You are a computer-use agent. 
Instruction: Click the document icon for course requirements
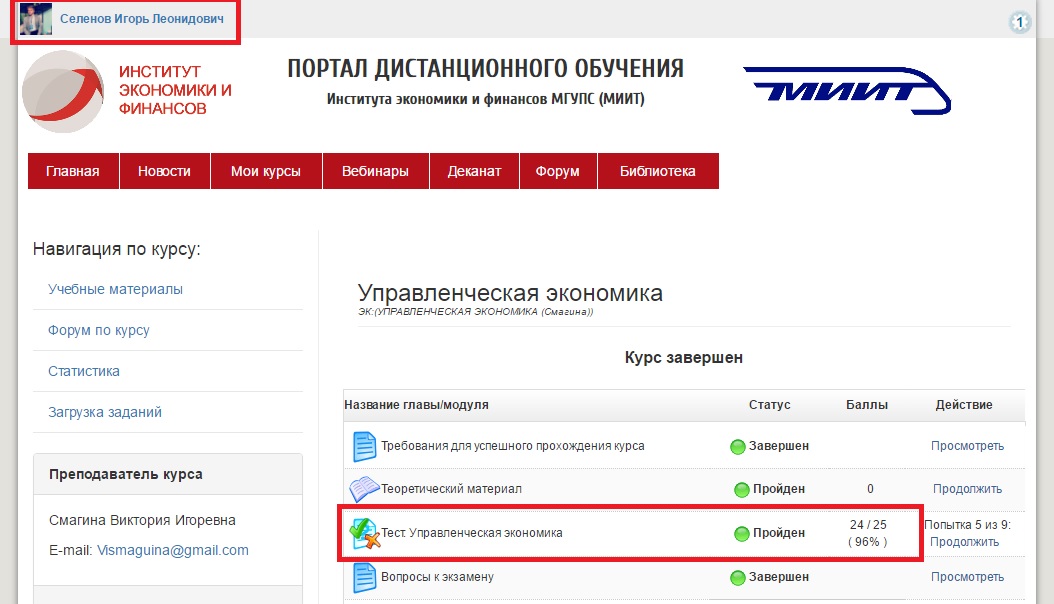pos(363,446)
